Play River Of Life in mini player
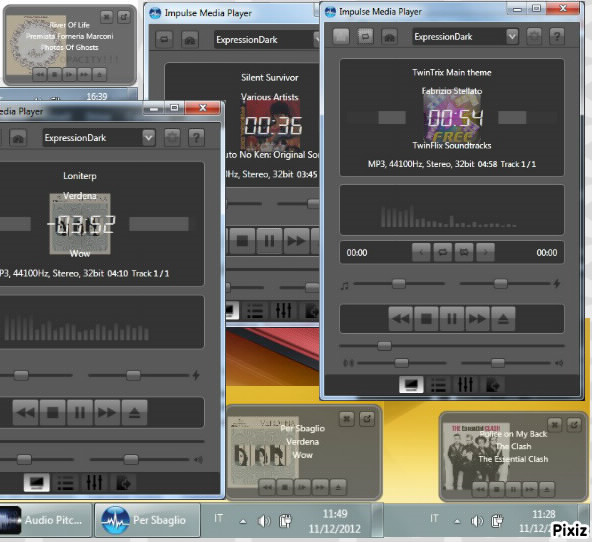 coord(69,75)
